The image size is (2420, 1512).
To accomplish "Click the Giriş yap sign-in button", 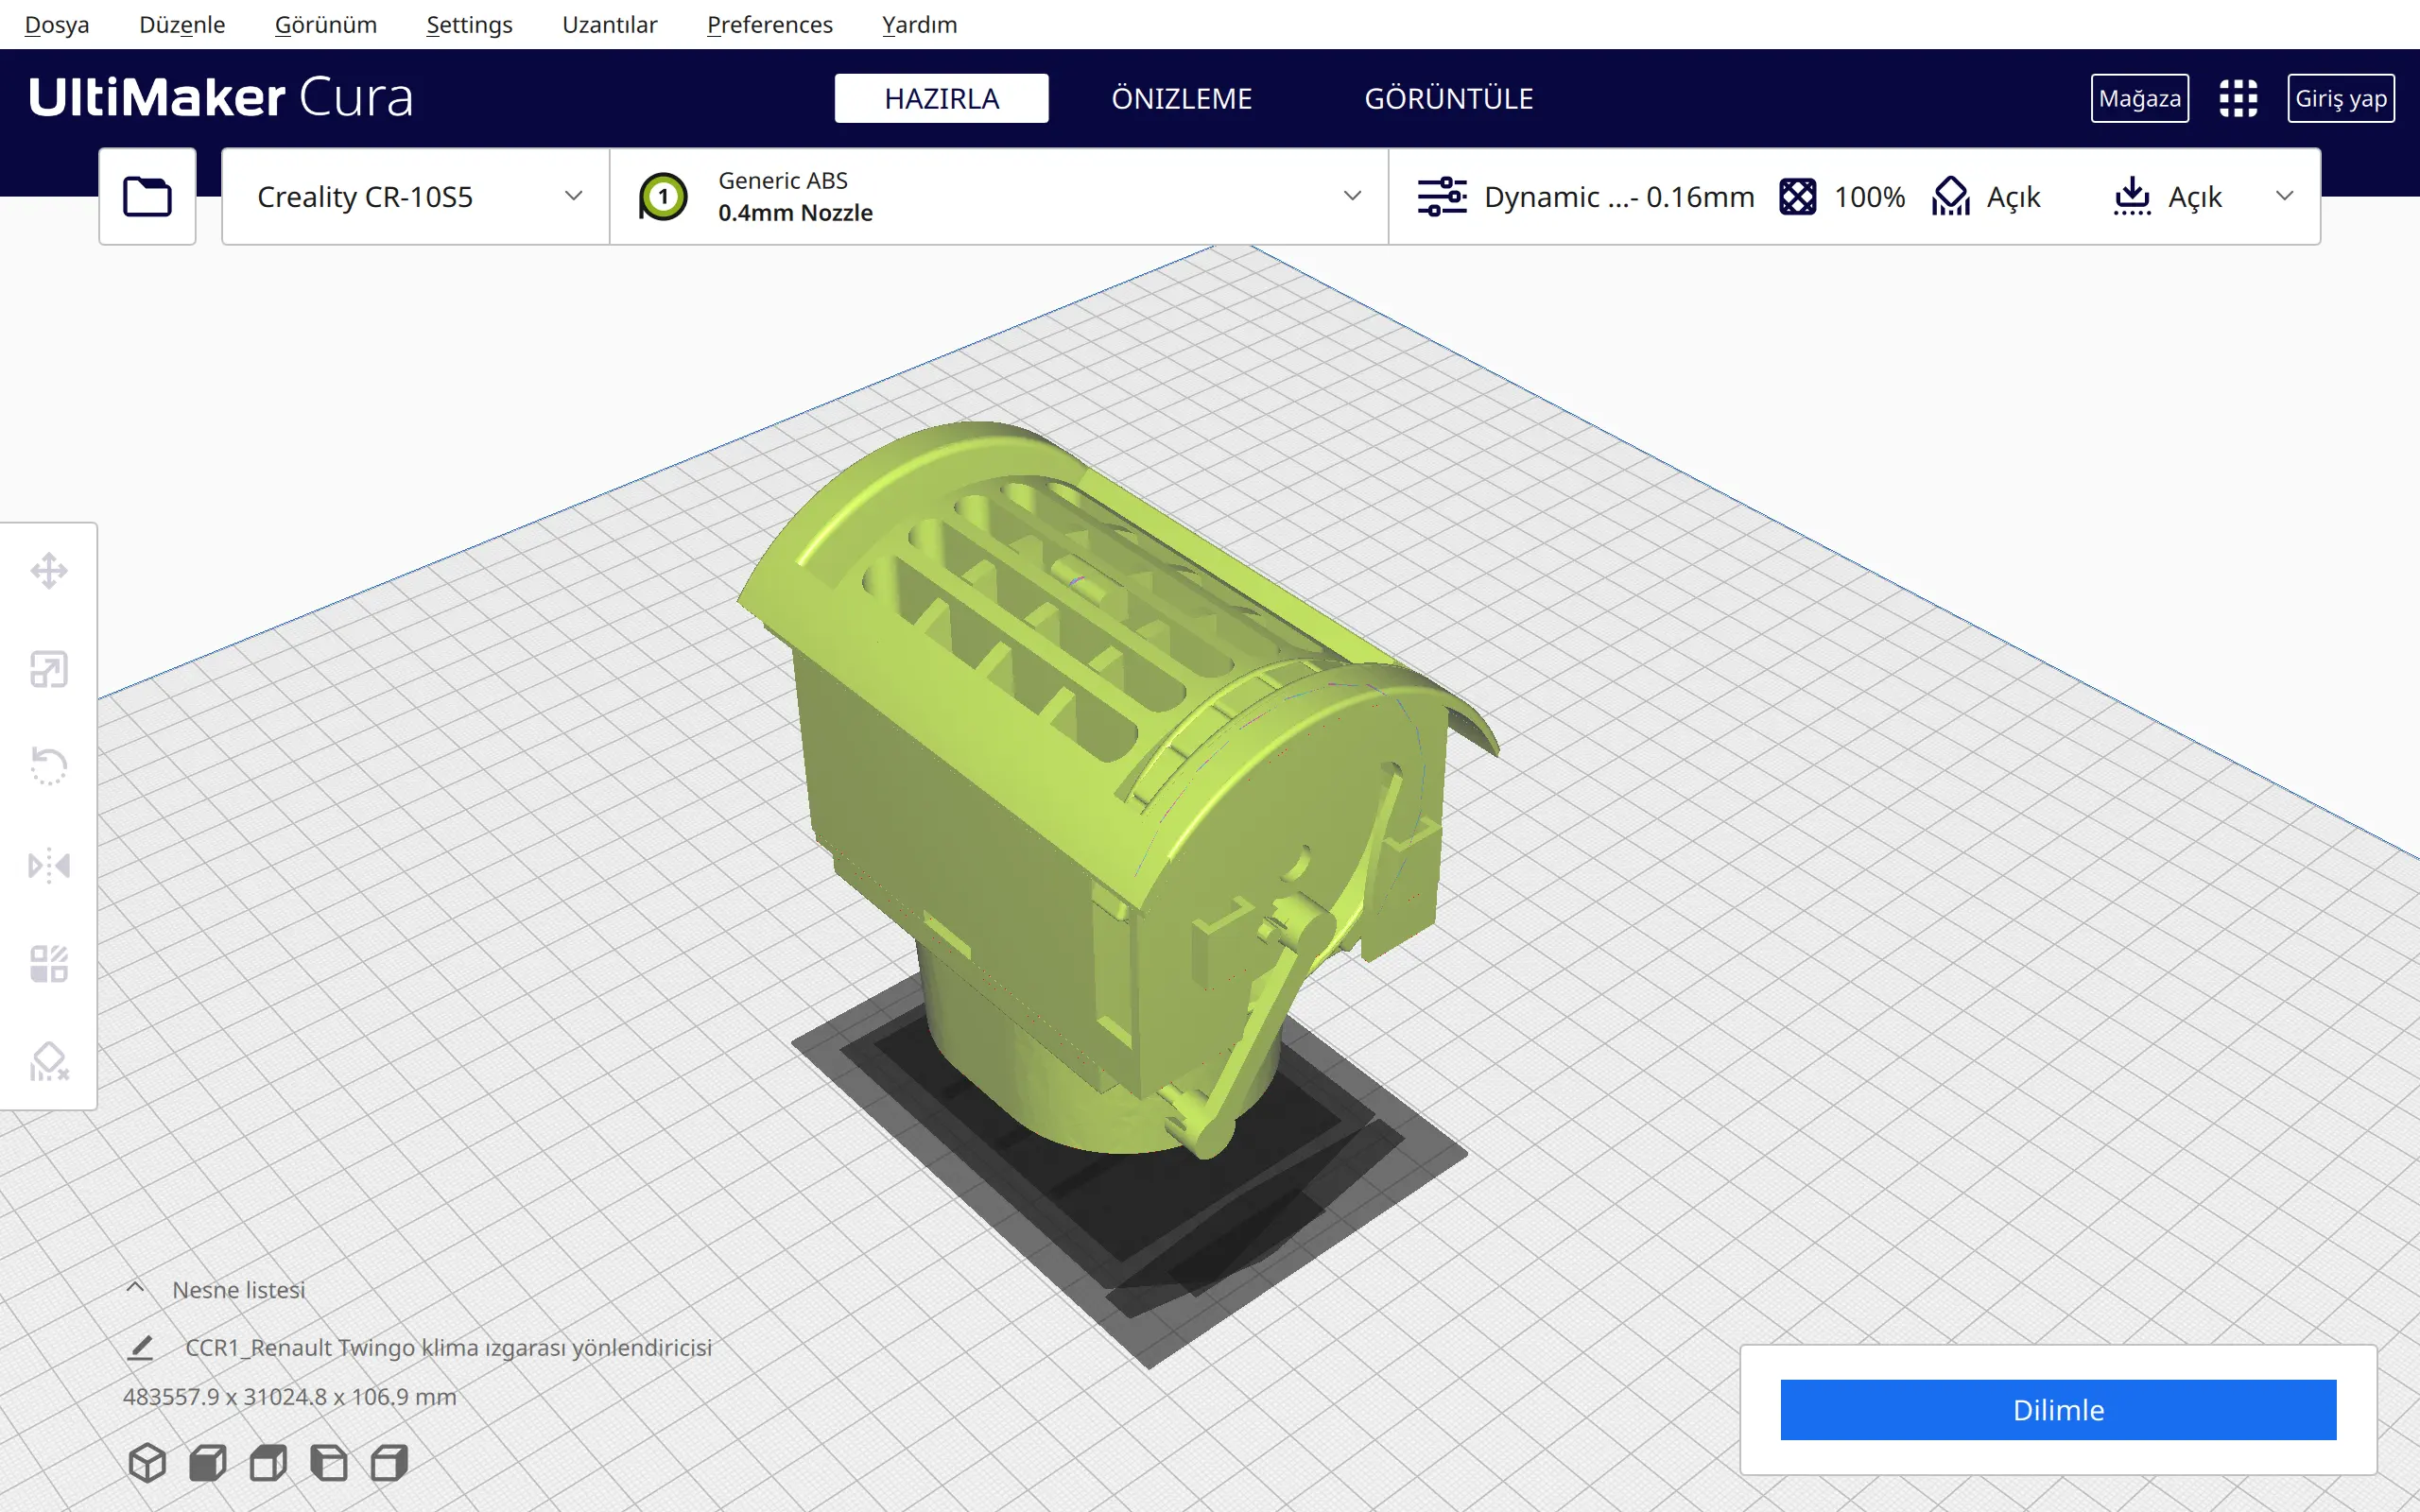I will coord(2340,98).
